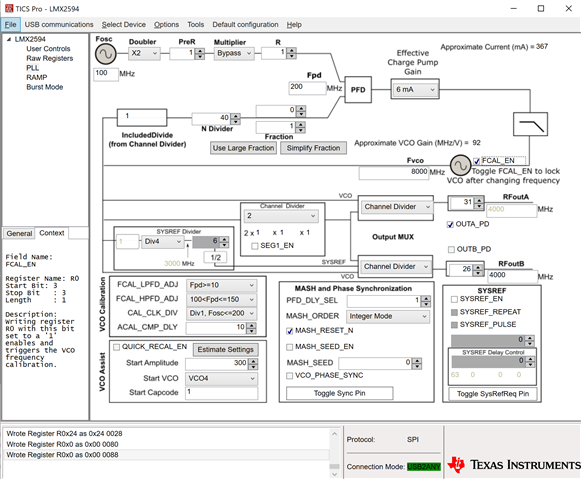Viewport: 581px width, 479px height.
Task: Open the FCAL_LPFD_ADJ dropdown
Action: point(221,285)
